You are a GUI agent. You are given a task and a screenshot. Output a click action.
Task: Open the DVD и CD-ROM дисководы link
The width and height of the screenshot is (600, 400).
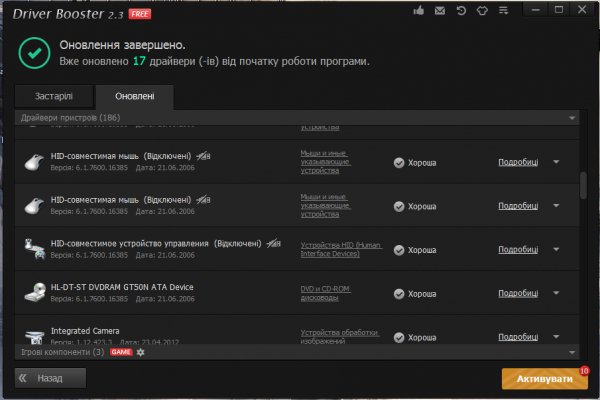(325, 293)
